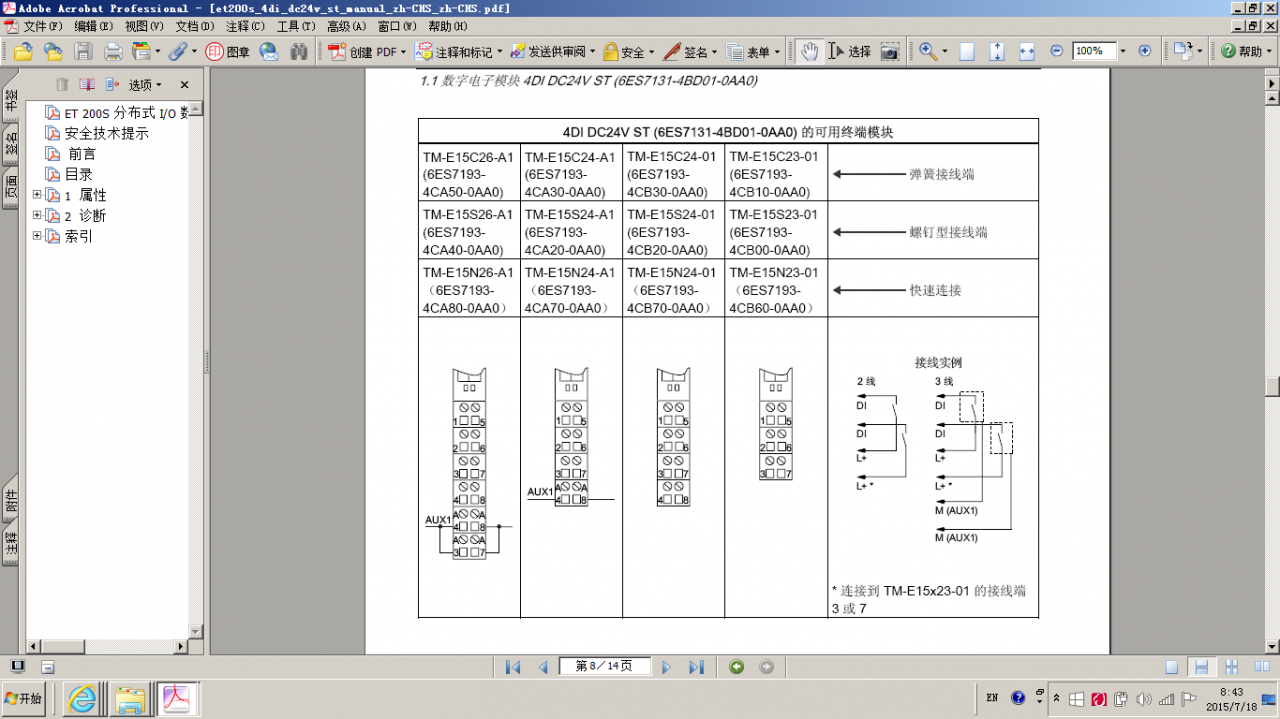This screenshot has height=719, width=1280.
Task: Open the 安全 dropdown
Action: (x=629, y=52)
